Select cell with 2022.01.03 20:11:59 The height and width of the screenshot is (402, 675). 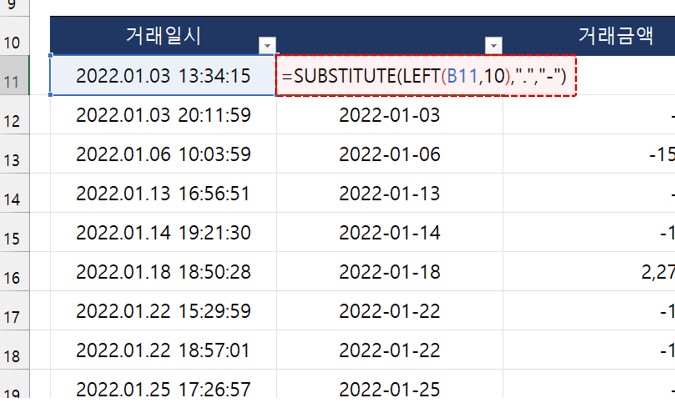(162, 115)
